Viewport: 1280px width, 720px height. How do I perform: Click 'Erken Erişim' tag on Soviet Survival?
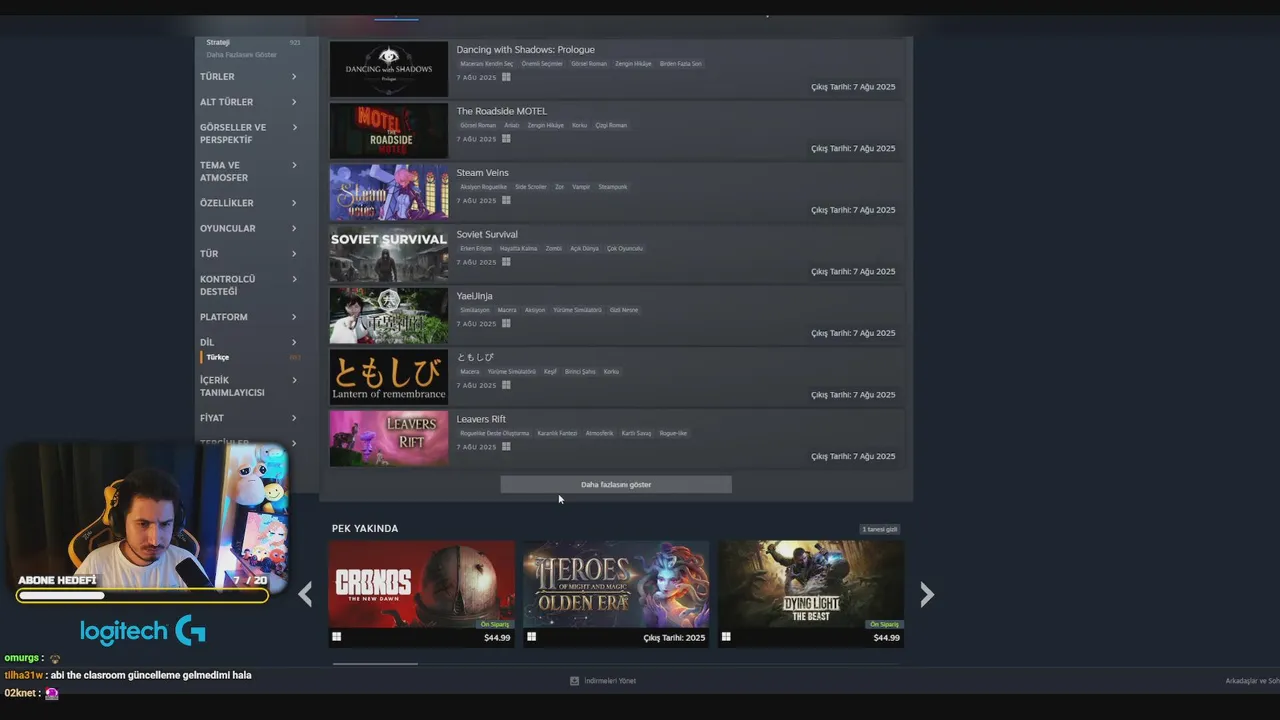476,248
